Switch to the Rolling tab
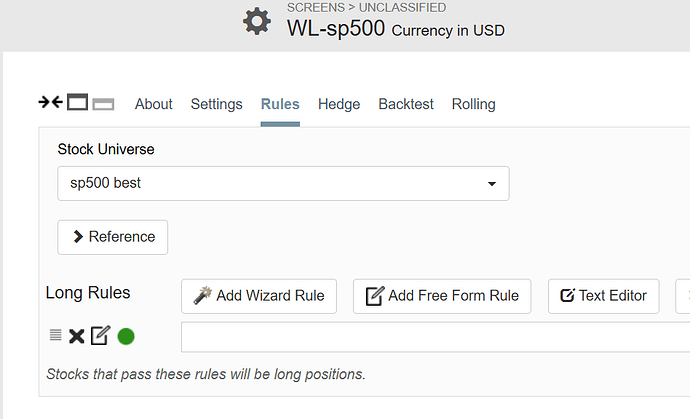 point(473,104)
